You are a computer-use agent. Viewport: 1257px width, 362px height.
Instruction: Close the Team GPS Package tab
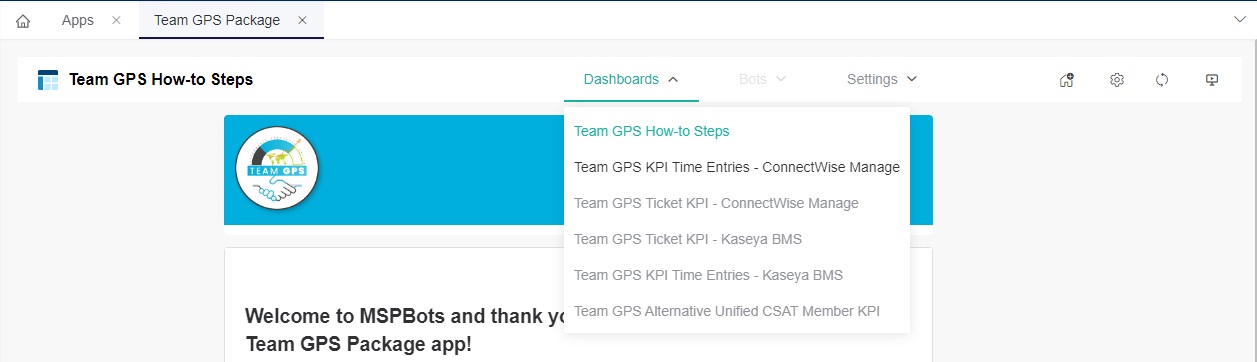[x=303, y=20]
